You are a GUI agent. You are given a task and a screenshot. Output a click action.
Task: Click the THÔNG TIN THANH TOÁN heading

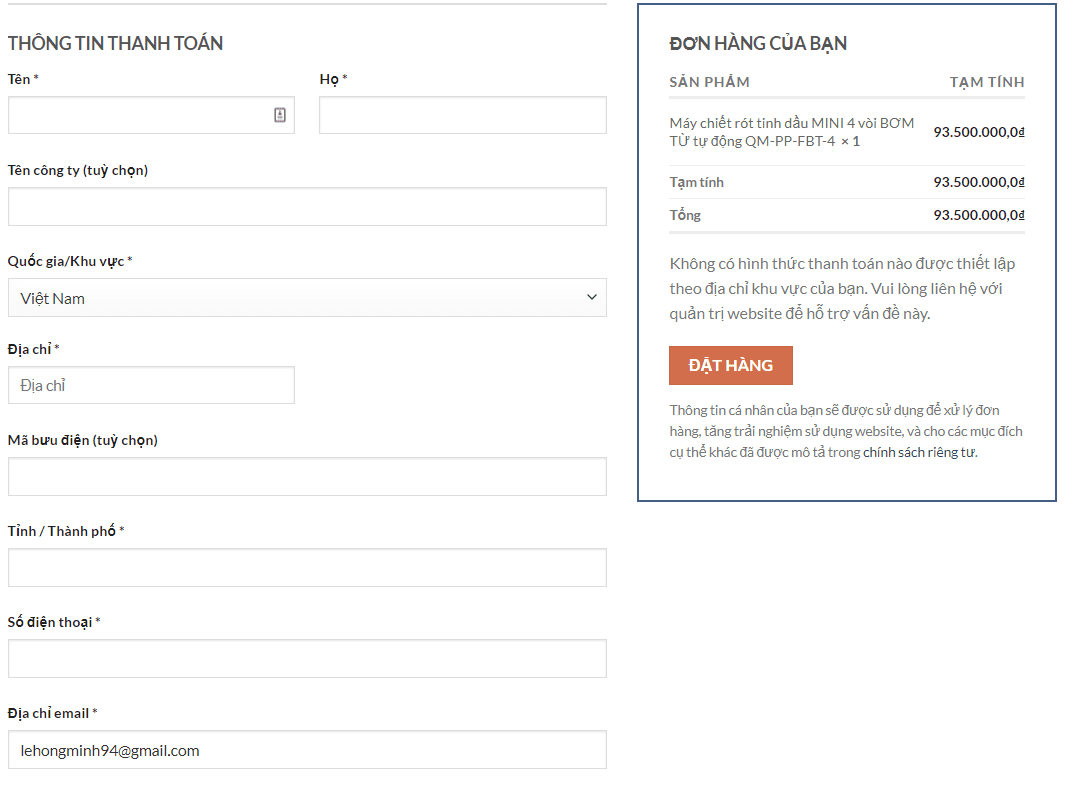pos(115,43)
